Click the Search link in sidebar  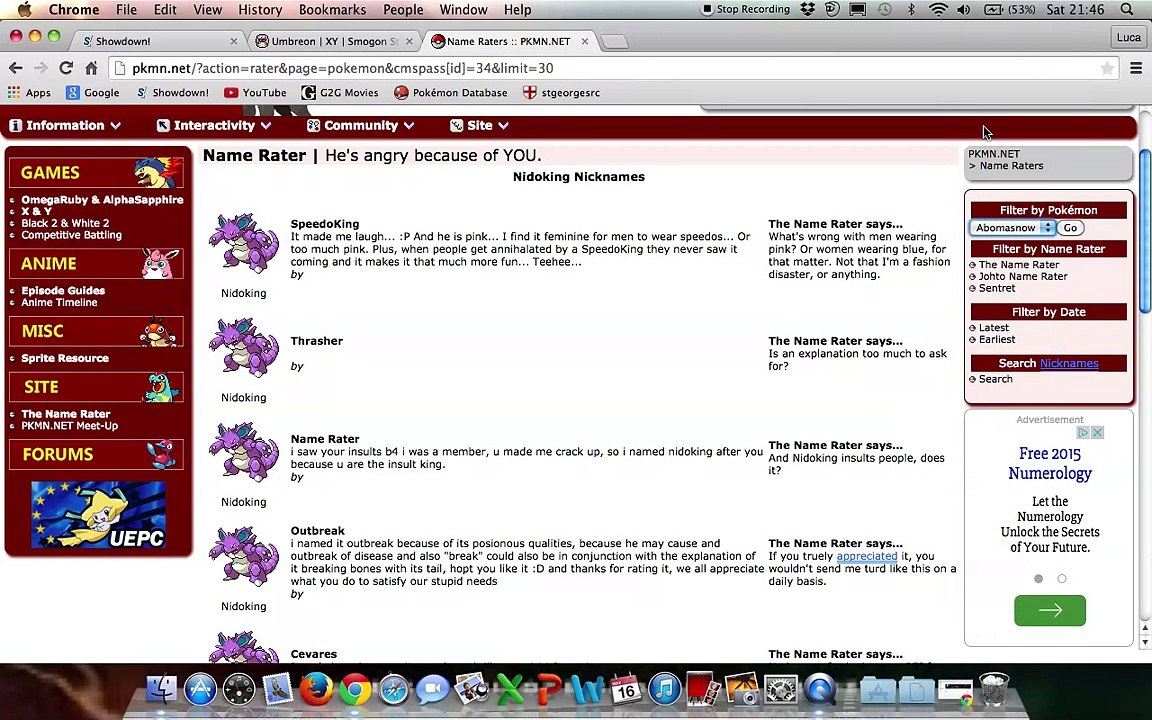tap(996, 379)
